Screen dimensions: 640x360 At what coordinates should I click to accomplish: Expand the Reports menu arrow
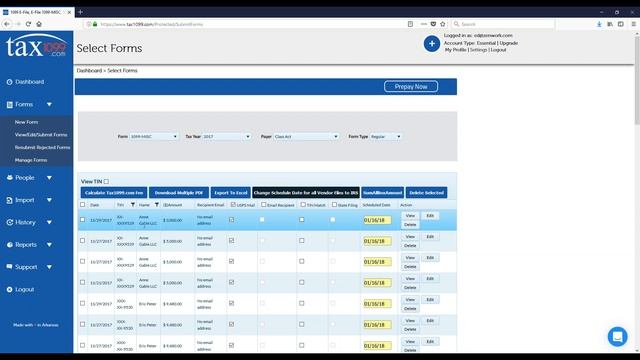49,245
